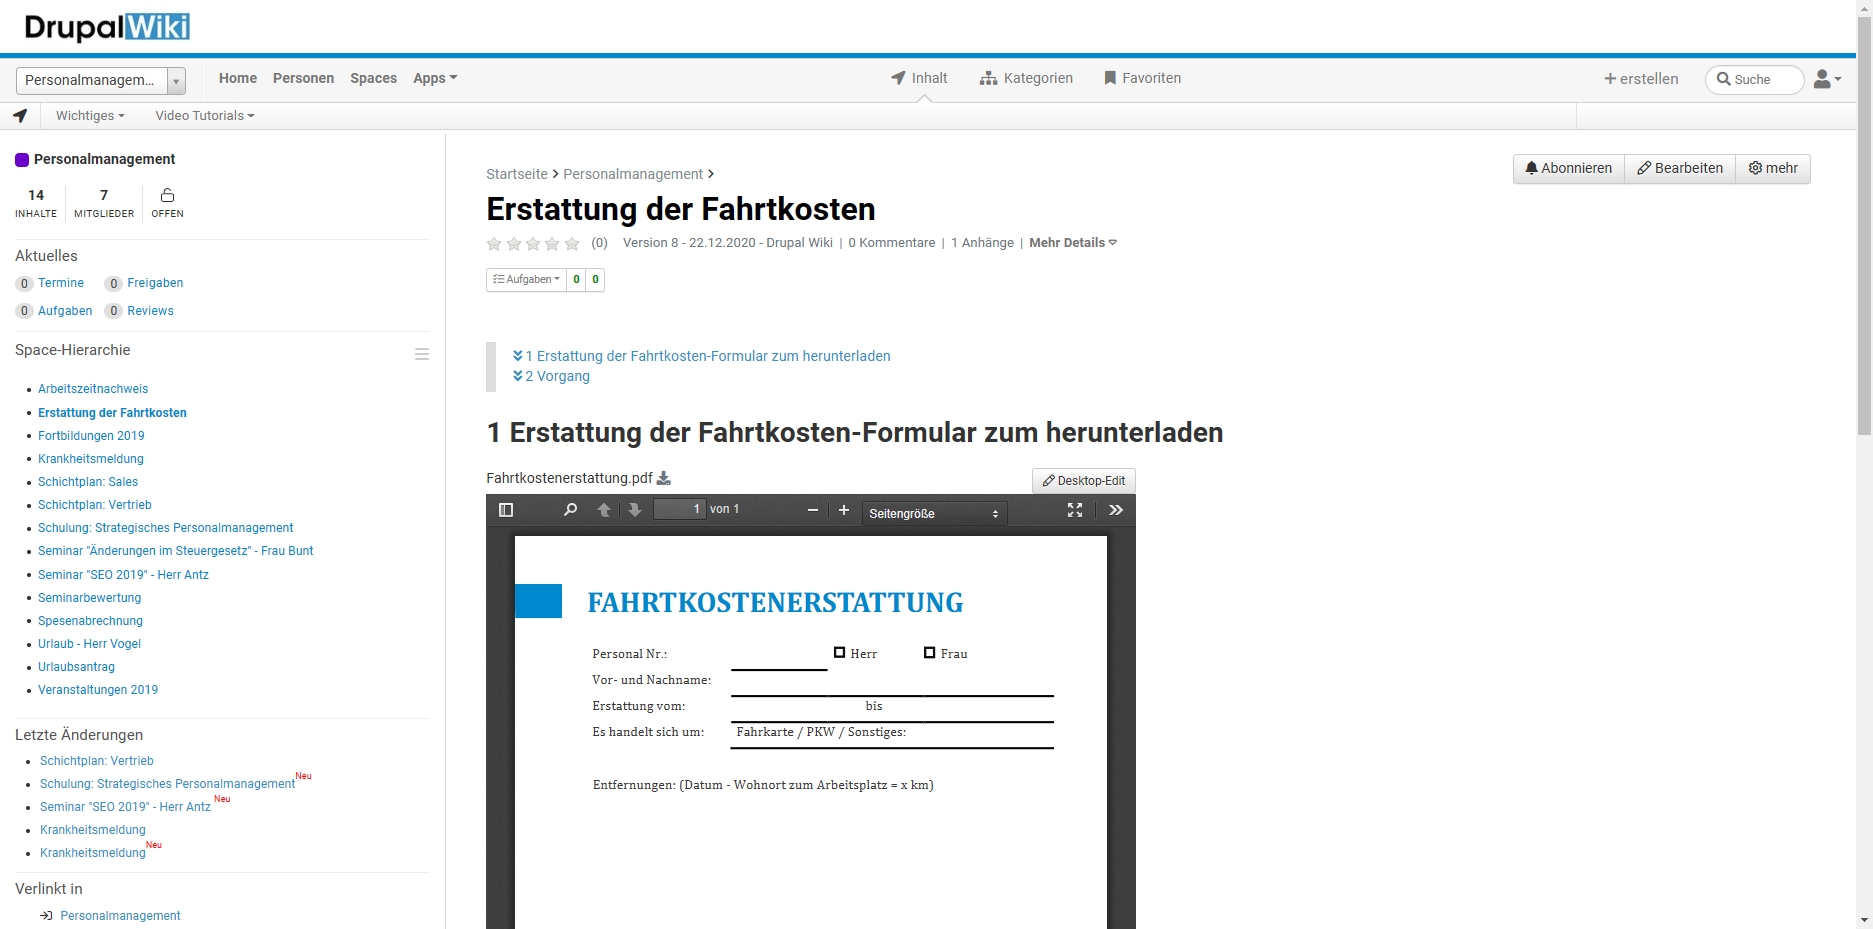This screenshot has height=929, width=1873.
Task: Open the Urlaub - Herr Vogel link
Action: (x=89, y=644)
